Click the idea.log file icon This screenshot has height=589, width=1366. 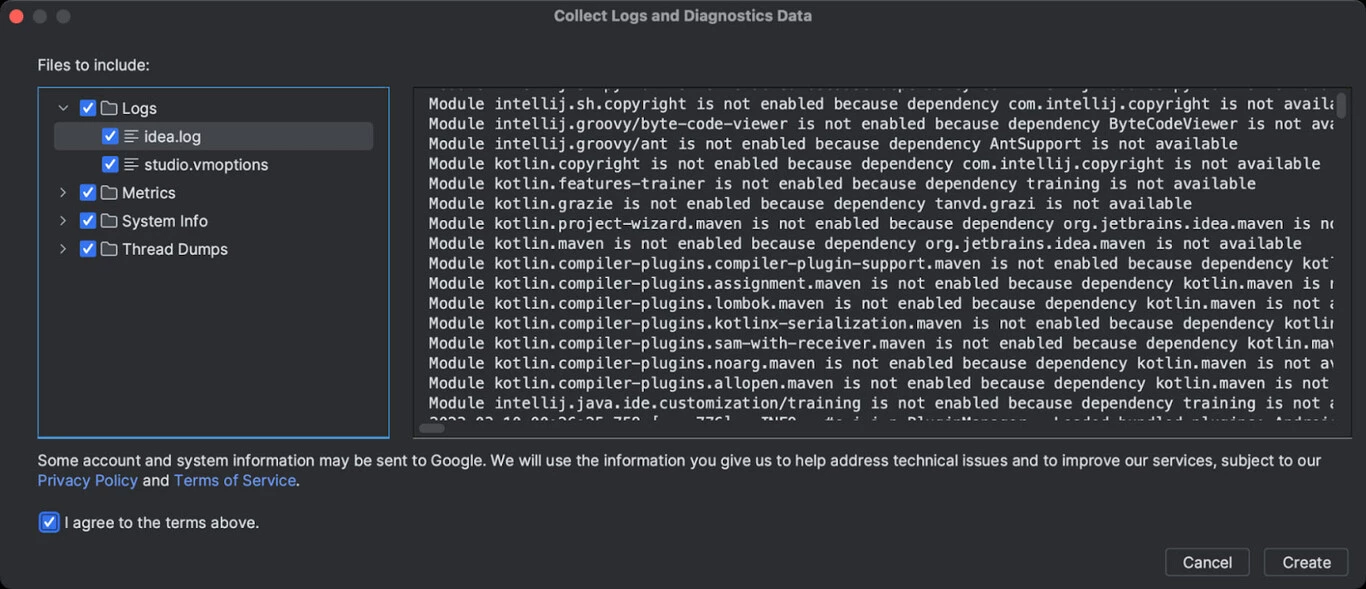click(x=131, y=136)
